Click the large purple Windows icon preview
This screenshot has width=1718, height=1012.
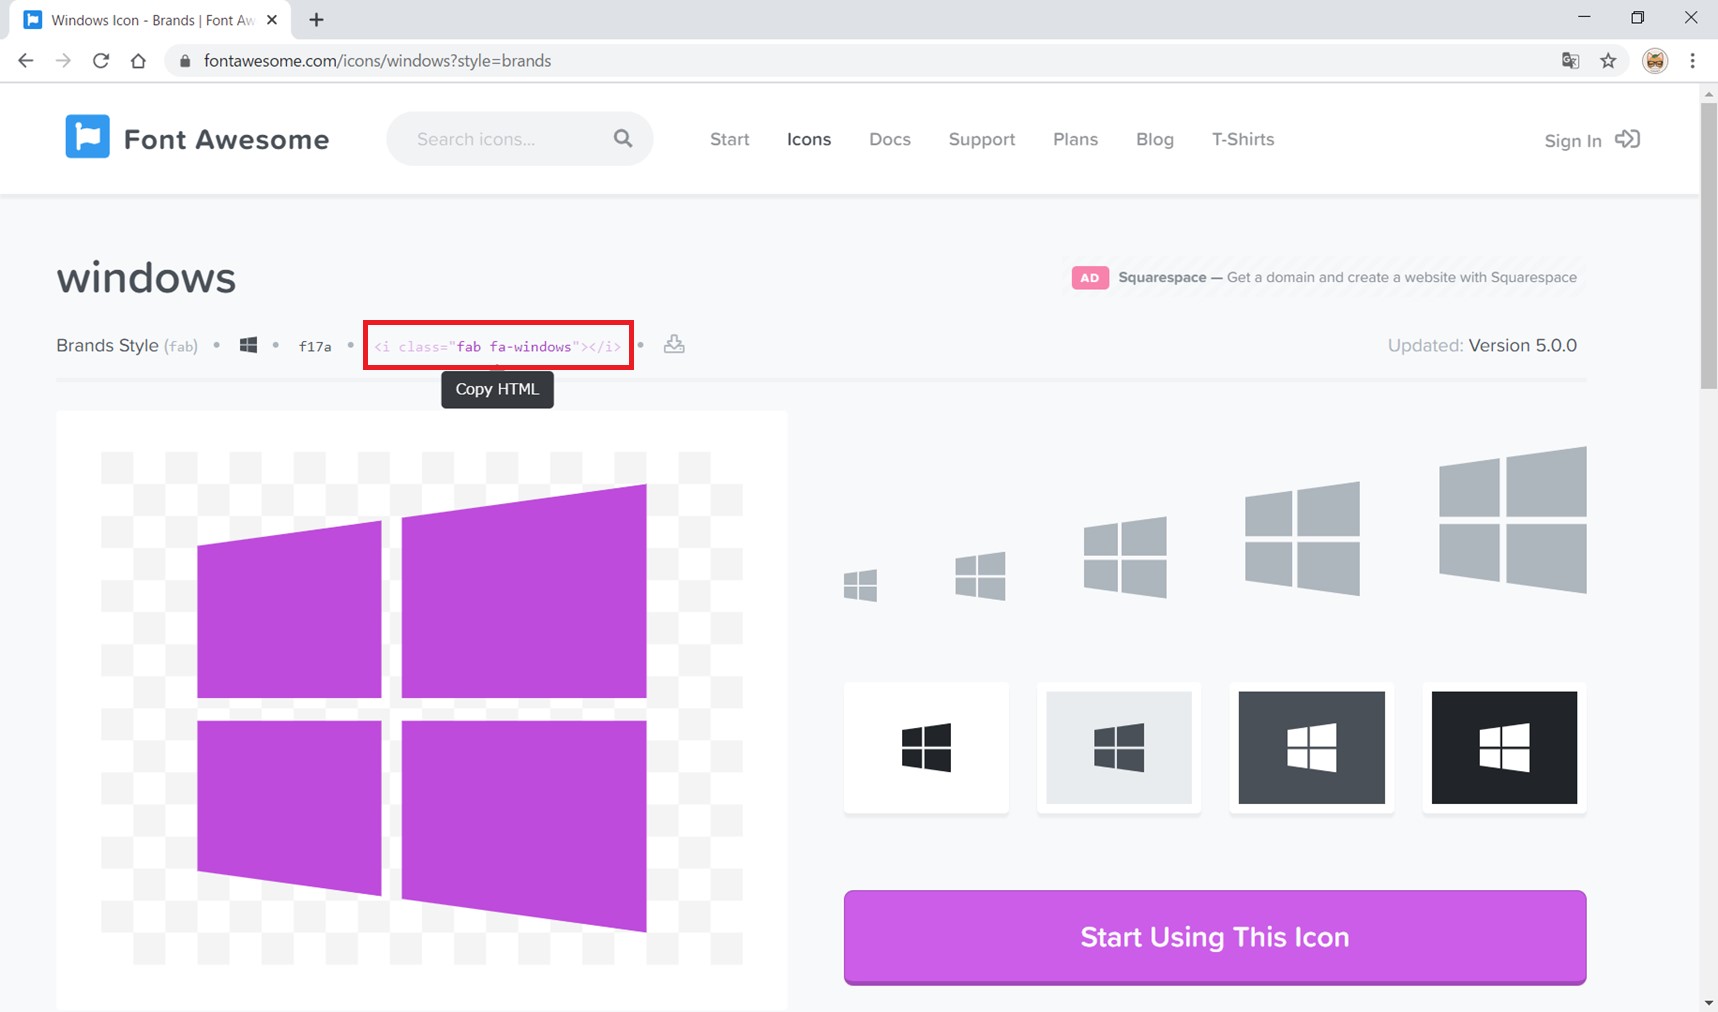tap(421, 708)
